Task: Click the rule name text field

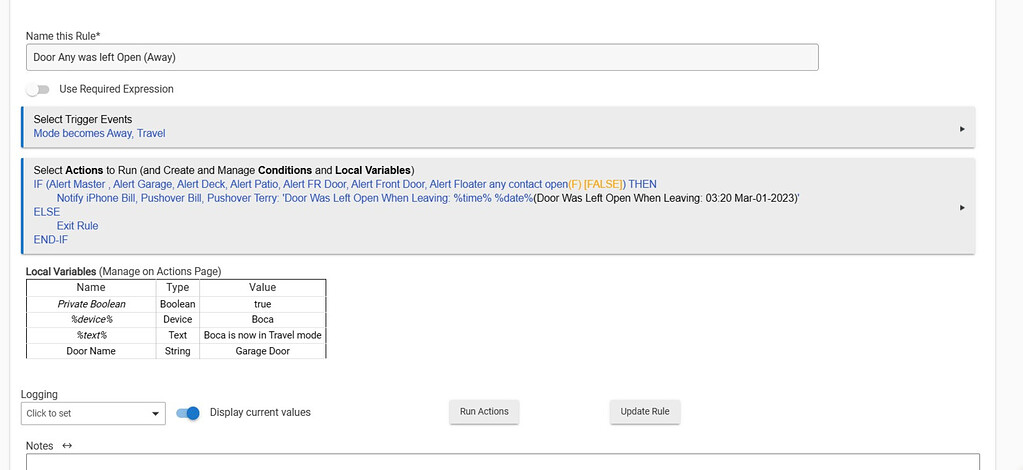Action: click(421, 57)
